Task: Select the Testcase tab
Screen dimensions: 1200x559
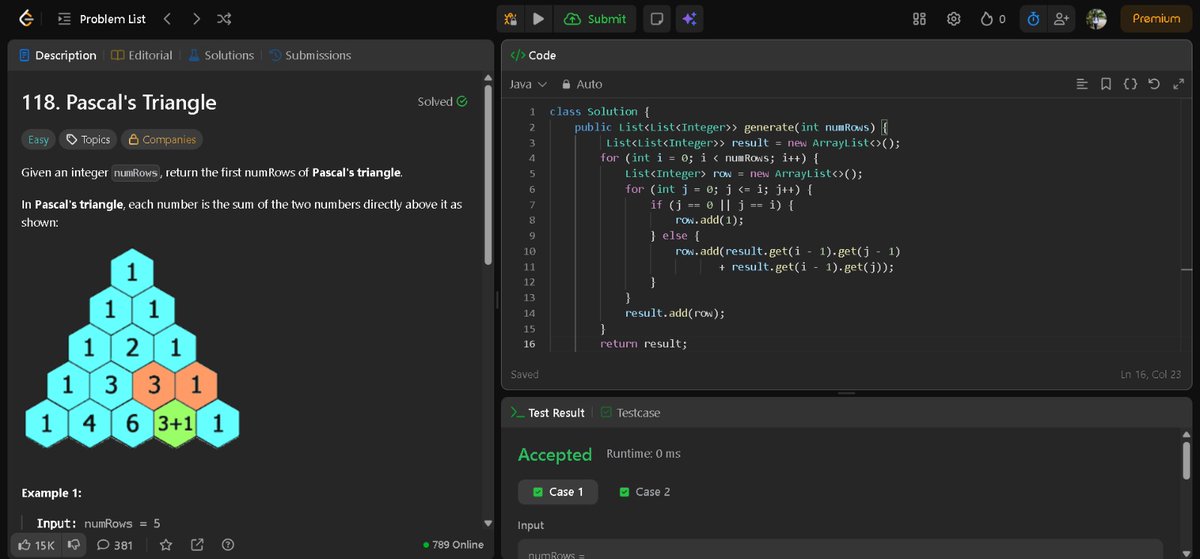Action: point(630,412)
